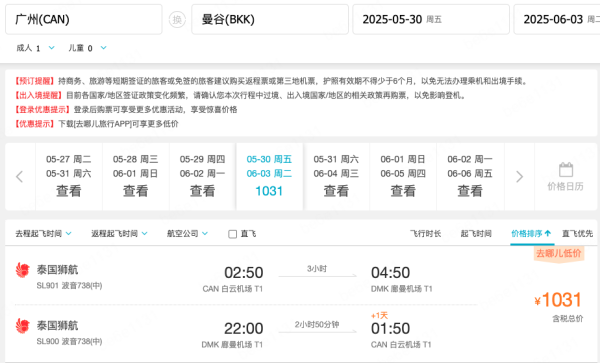
Task: Click the swap cities 换 icon
Action: pos(177,20)
